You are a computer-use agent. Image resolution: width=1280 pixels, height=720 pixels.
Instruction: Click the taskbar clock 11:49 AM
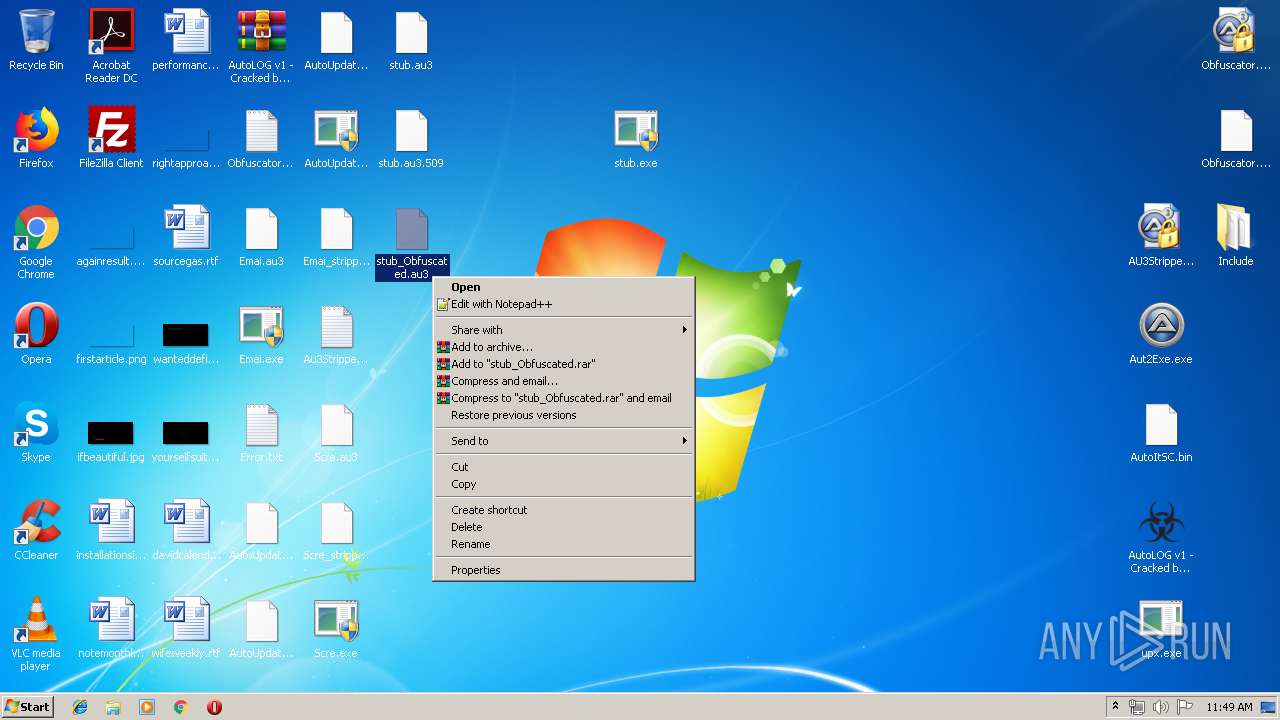tap(1229, 707)
